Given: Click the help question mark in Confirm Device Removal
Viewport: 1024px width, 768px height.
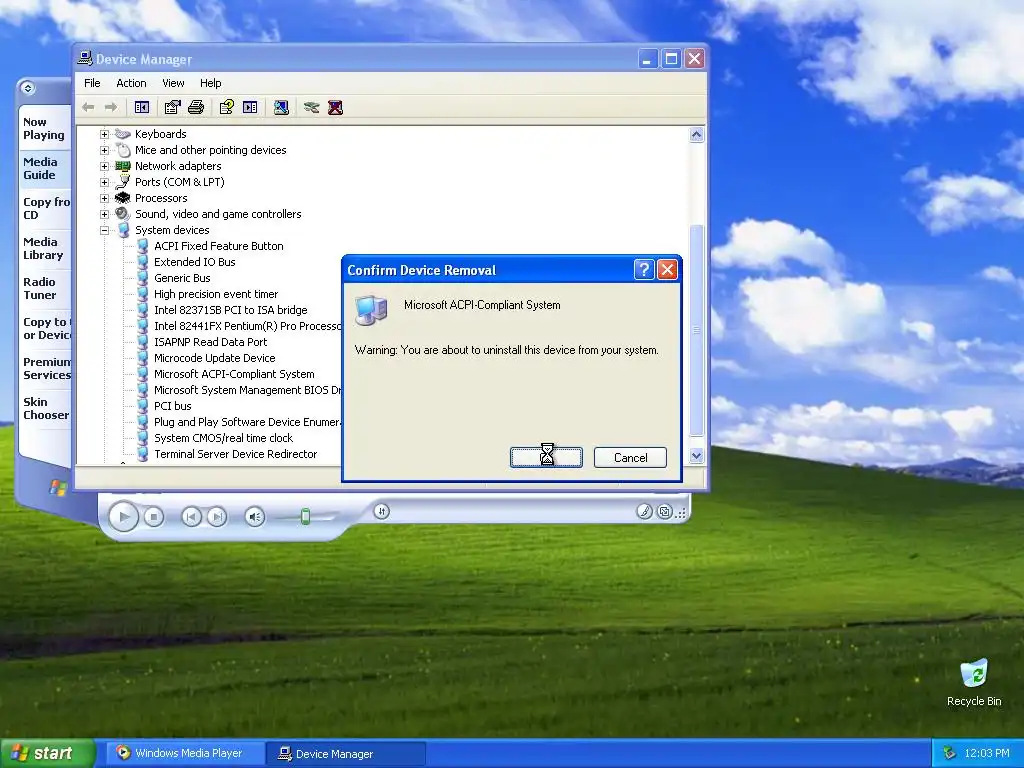Looking at the screenshot, I should [x=644, y=270].
